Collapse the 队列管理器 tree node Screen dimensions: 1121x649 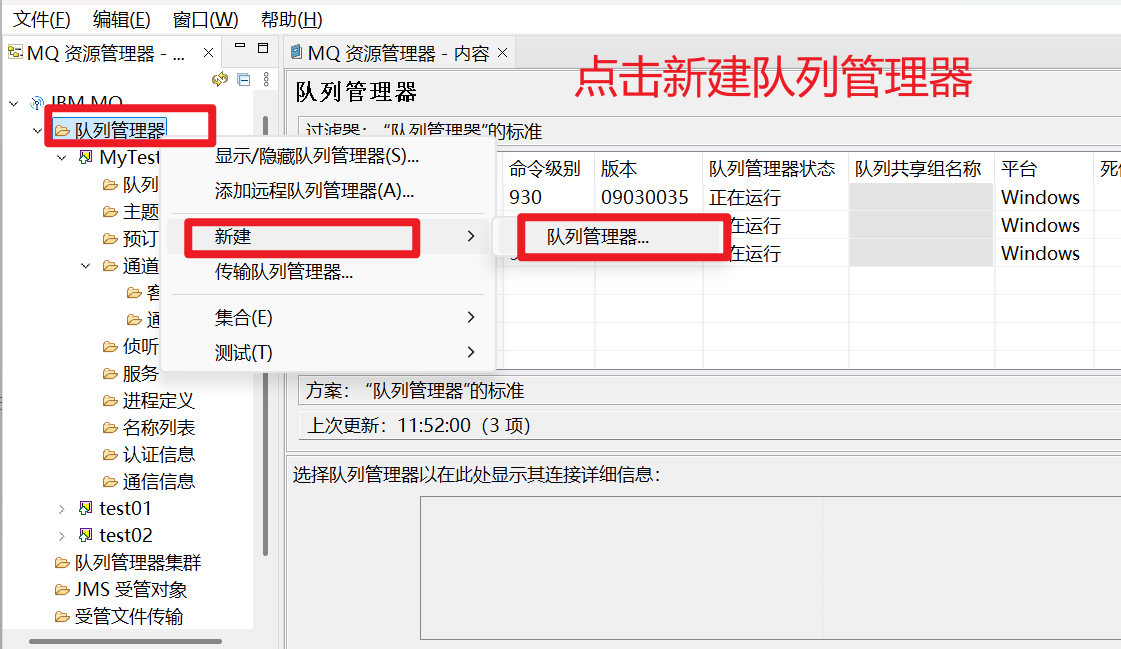(37, 131)
